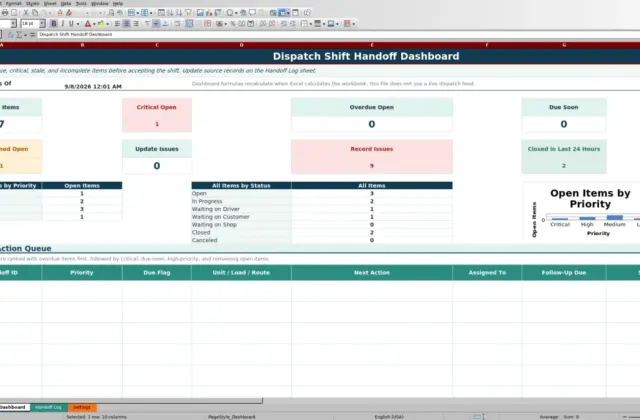Open the font name dropdown arrow

pos(13,24)
